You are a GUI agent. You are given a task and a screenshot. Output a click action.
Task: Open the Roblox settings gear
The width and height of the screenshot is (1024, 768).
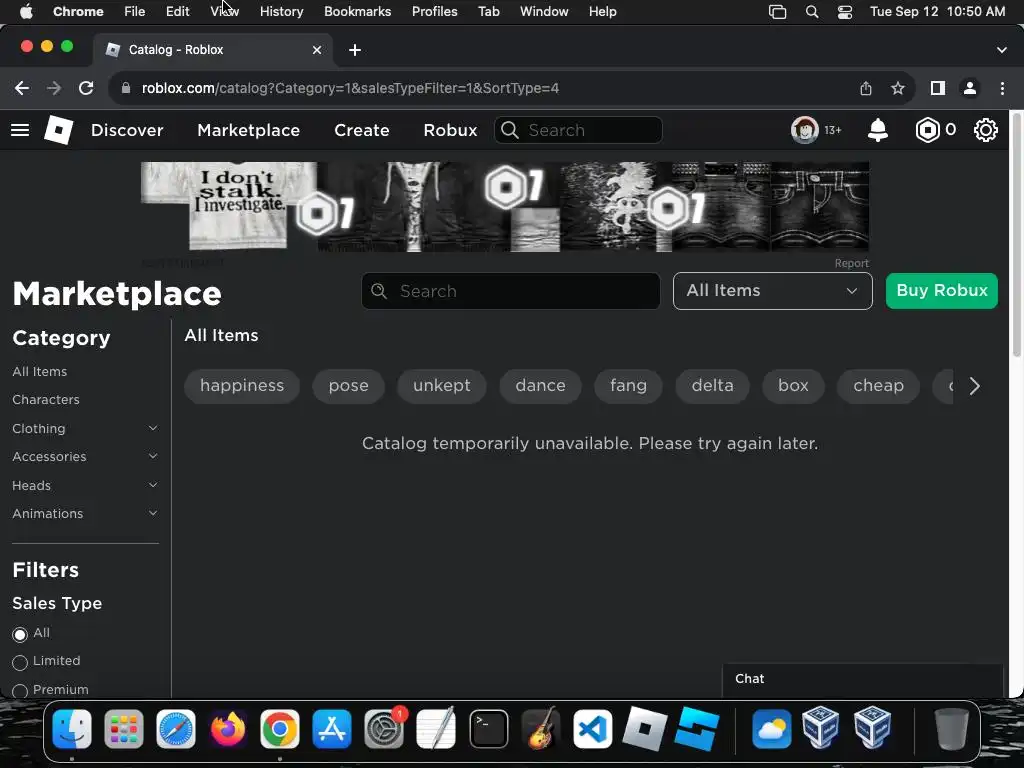pyautogui.click(x=985, y=130)
